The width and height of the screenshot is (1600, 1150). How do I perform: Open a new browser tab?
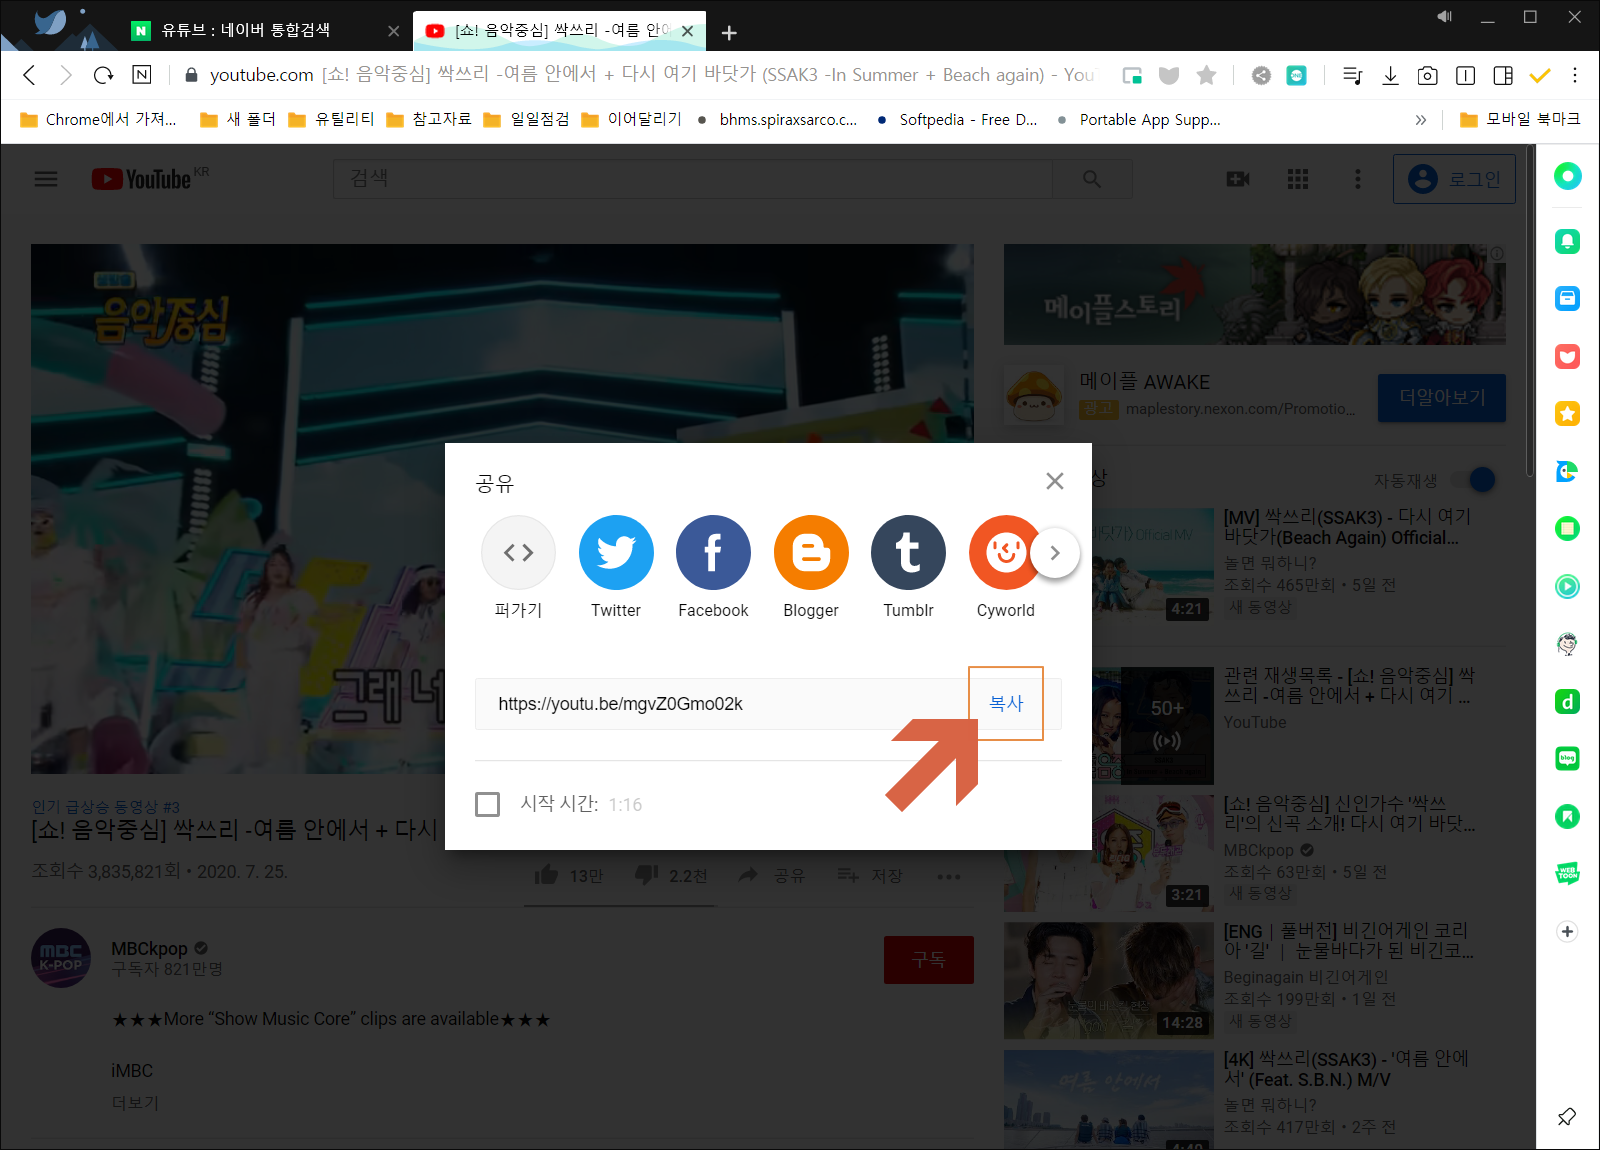[729, 33]
